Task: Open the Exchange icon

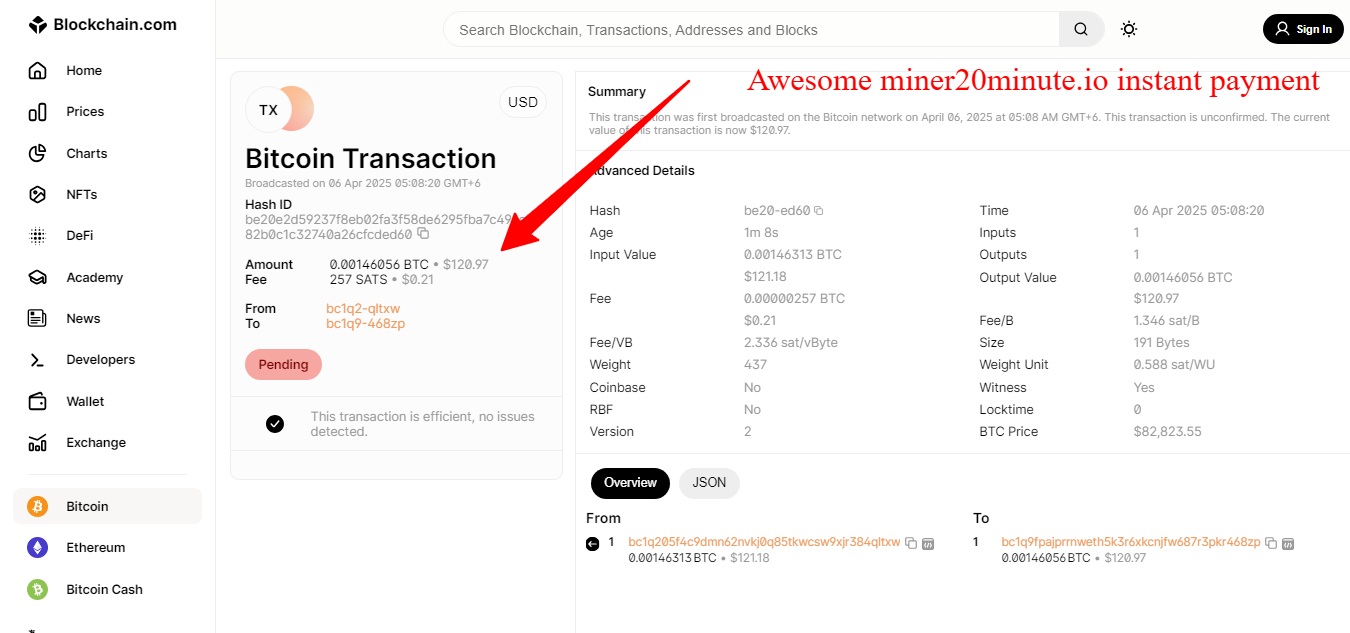Action: pos(37,443)
